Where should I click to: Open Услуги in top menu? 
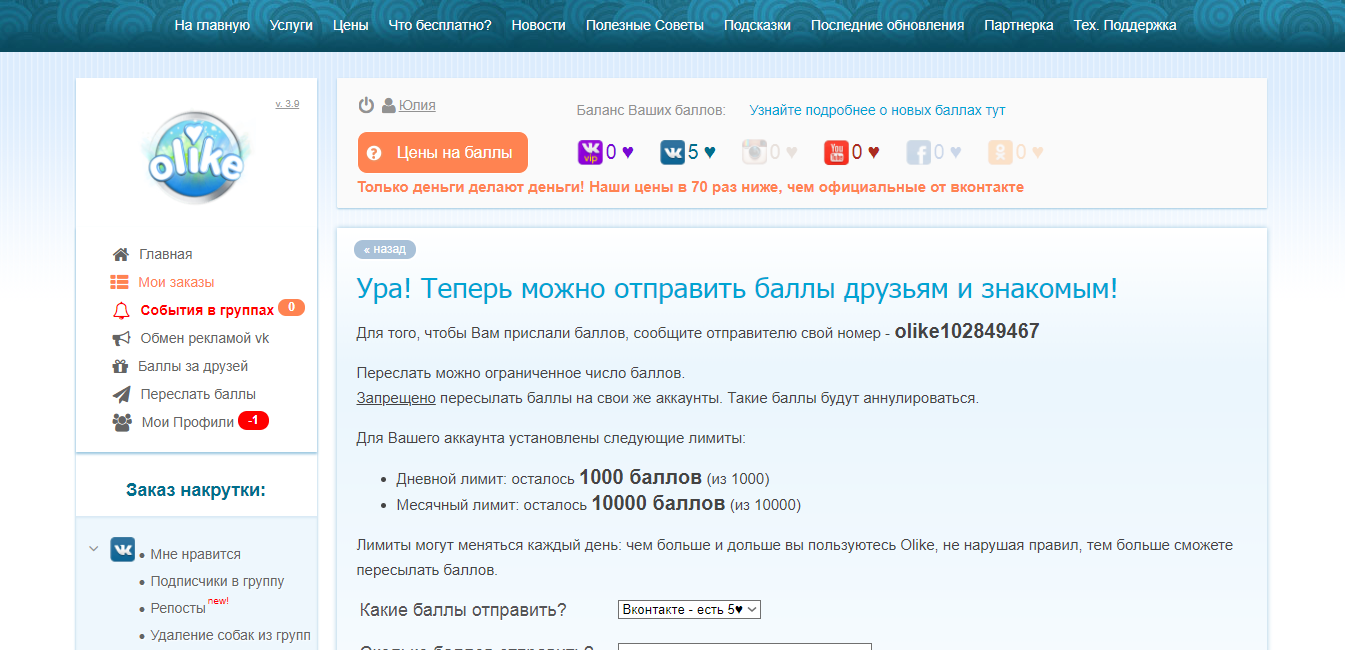291,25
